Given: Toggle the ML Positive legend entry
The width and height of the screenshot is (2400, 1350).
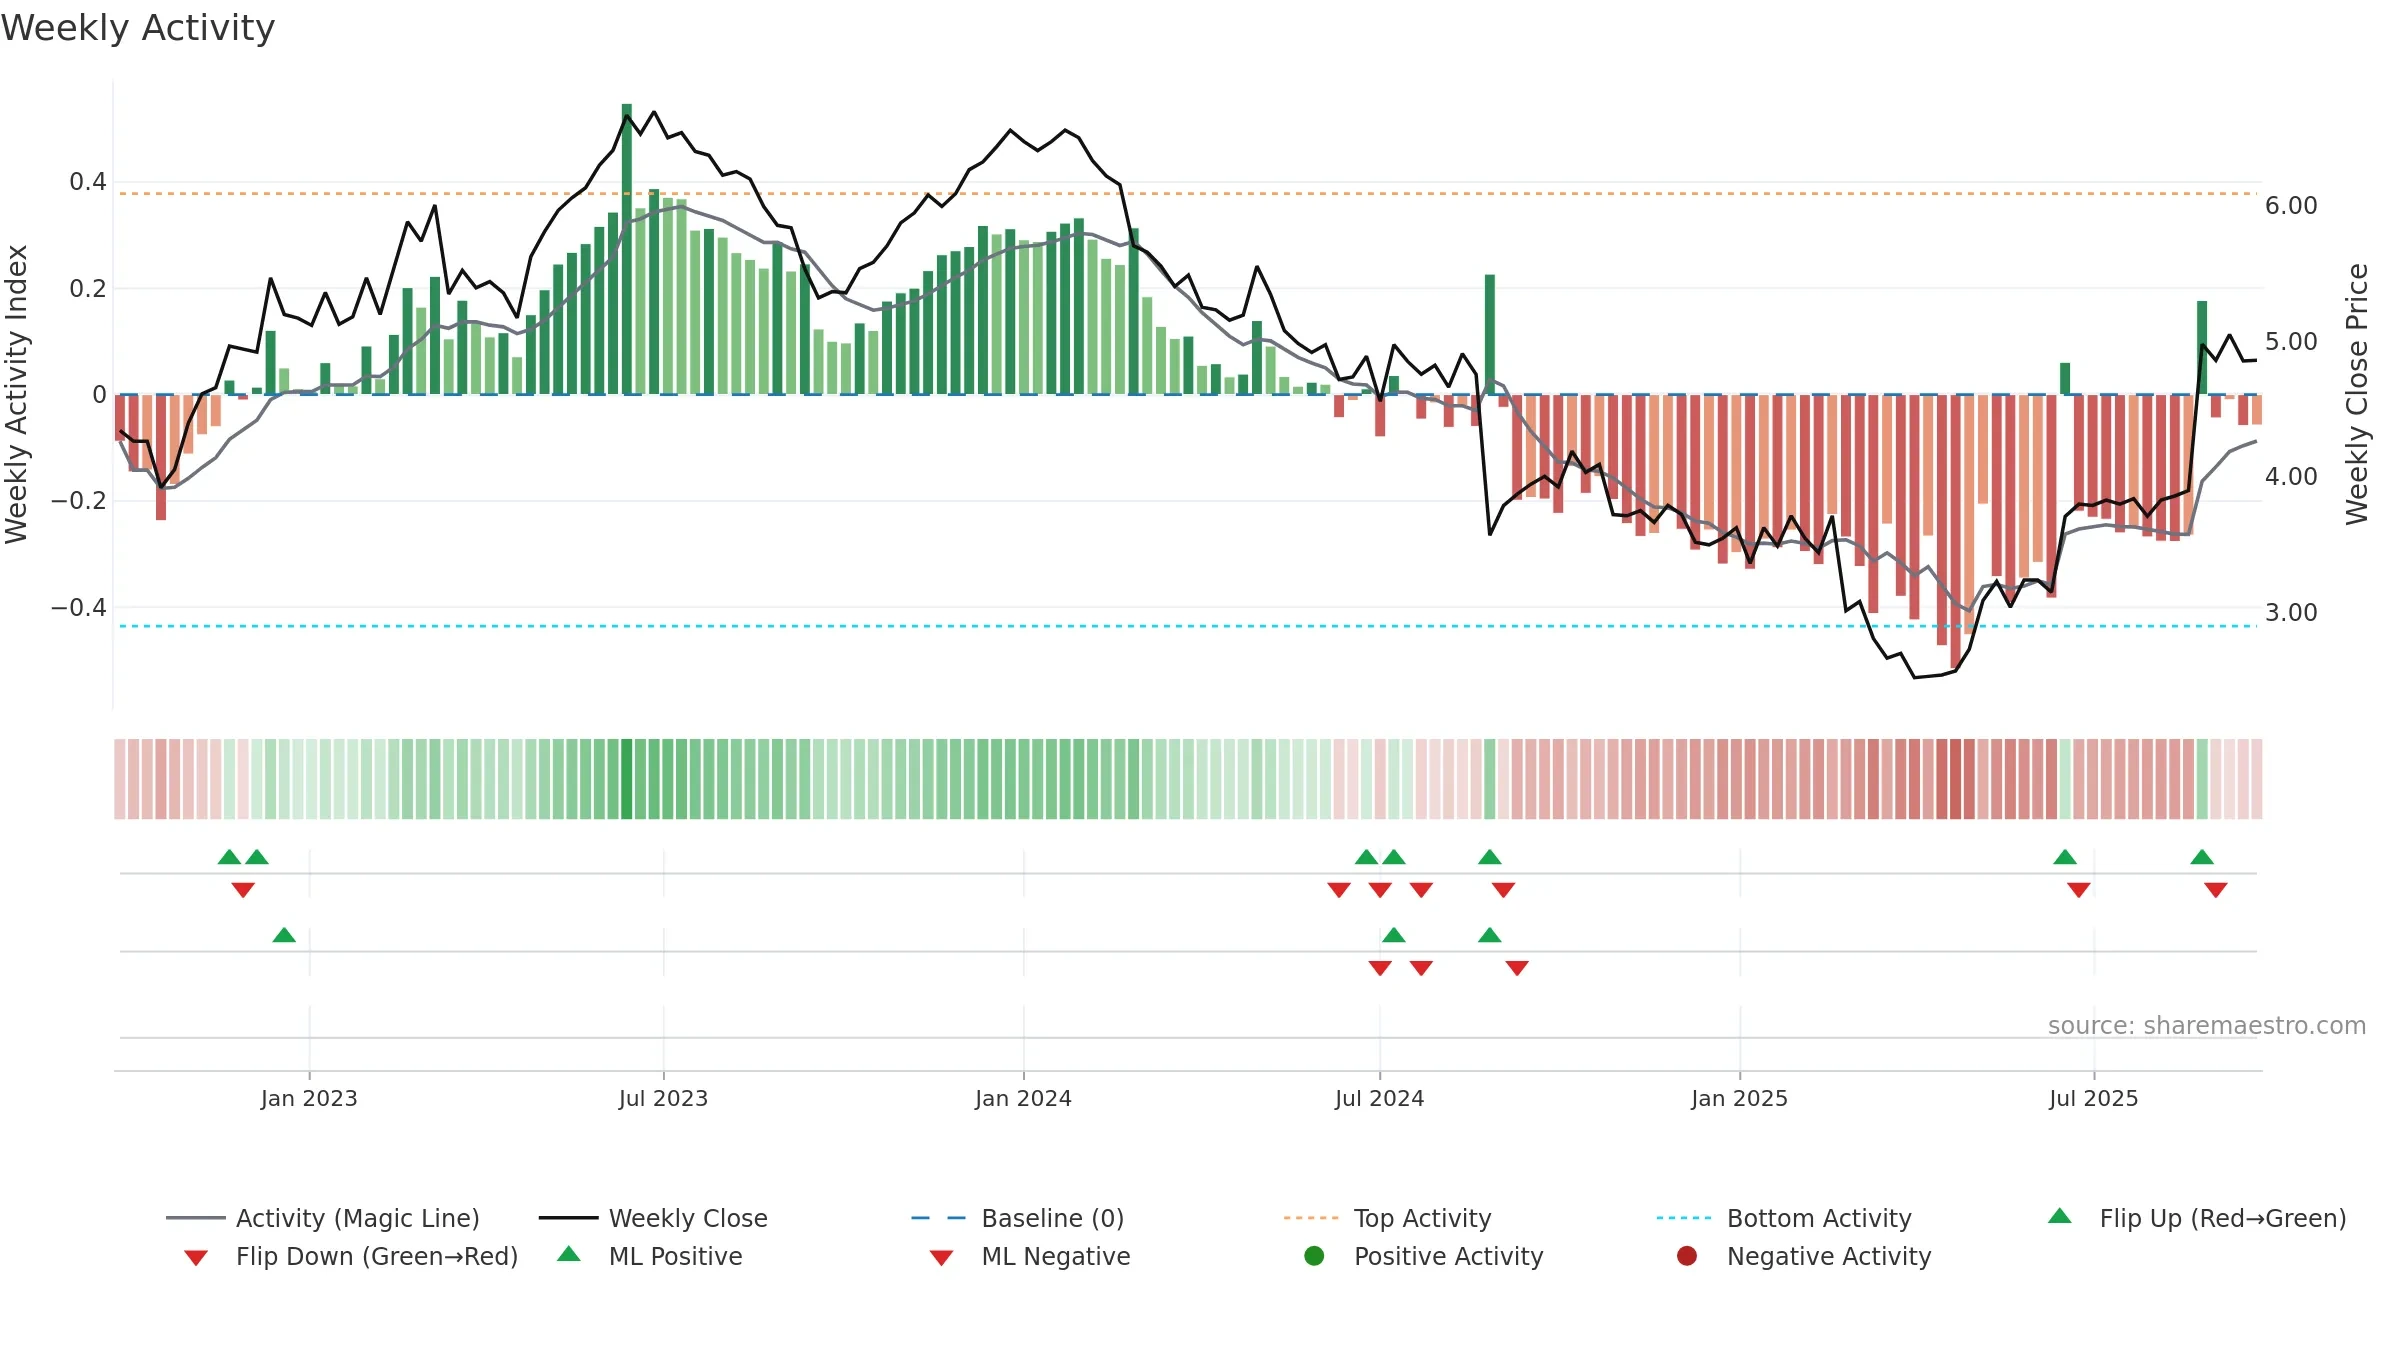Looking at the screenshot, I should click(650, 1256).
